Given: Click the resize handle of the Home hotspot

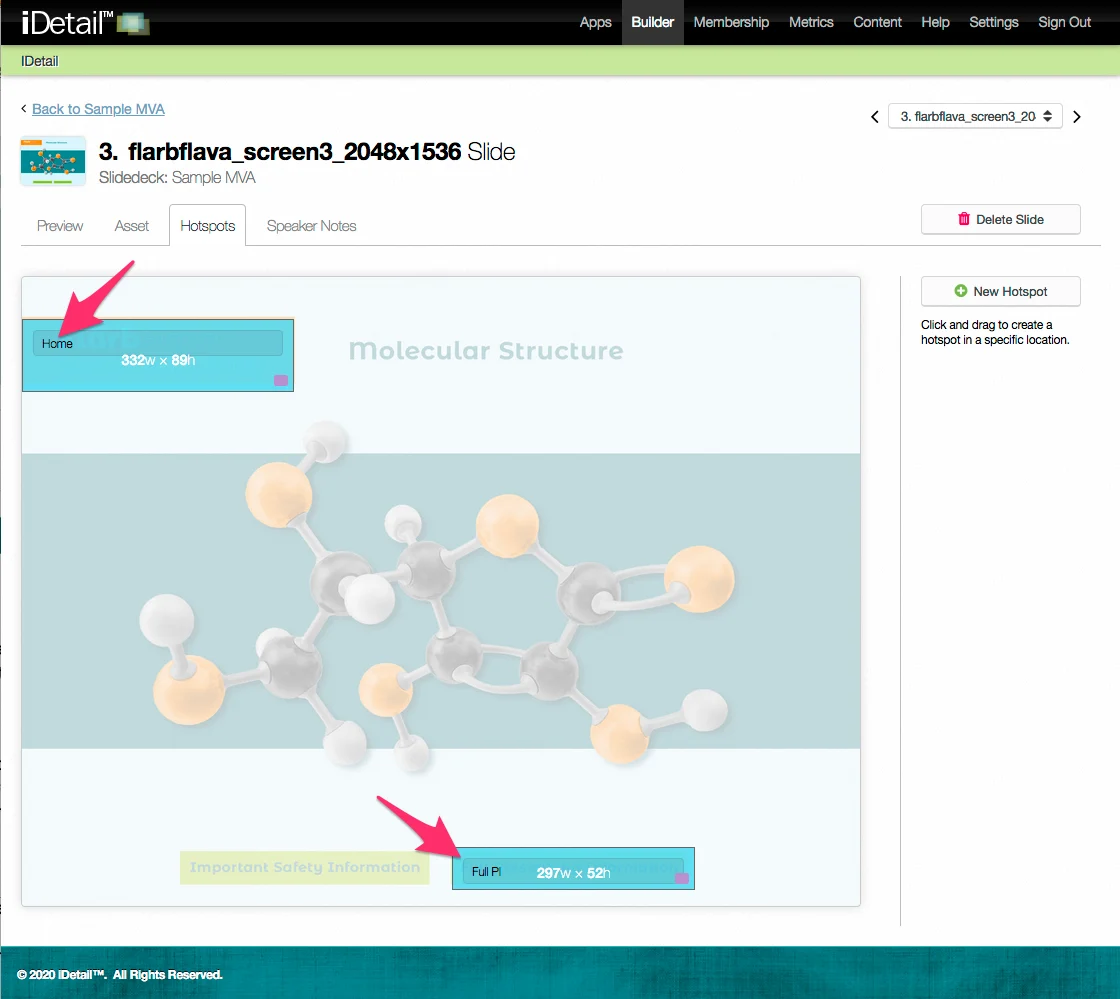Looking at the screenshot, I should click(x=281, y=381).
